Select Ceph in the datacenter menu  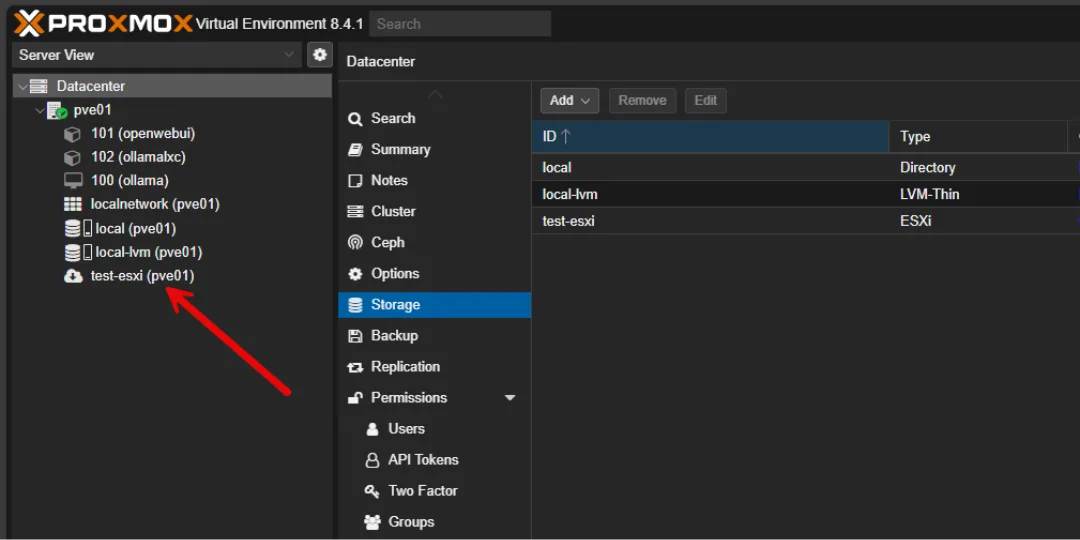coord(387,243)
